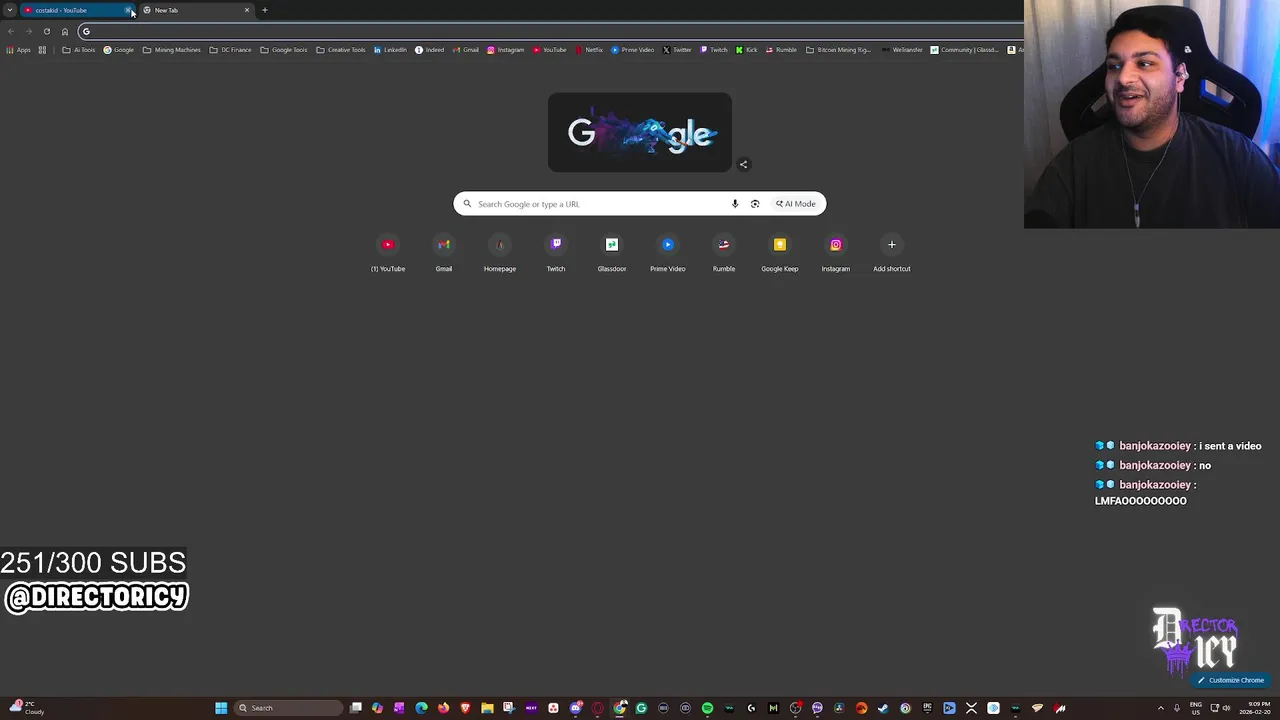Open the Windows Start menu
Viewport: 1280px width, 720px height.
click(221, 708)
